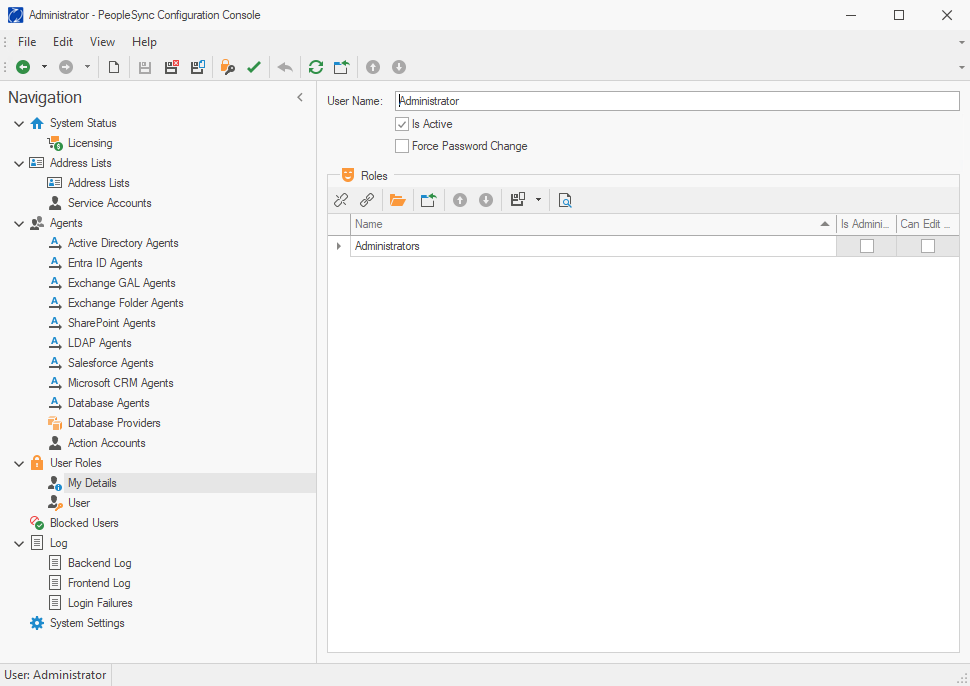Image resolution: width=970 pixels, height=686 pixels.
Task: Click the Roles toolbar move down arrow
Action: click(486, 200)
